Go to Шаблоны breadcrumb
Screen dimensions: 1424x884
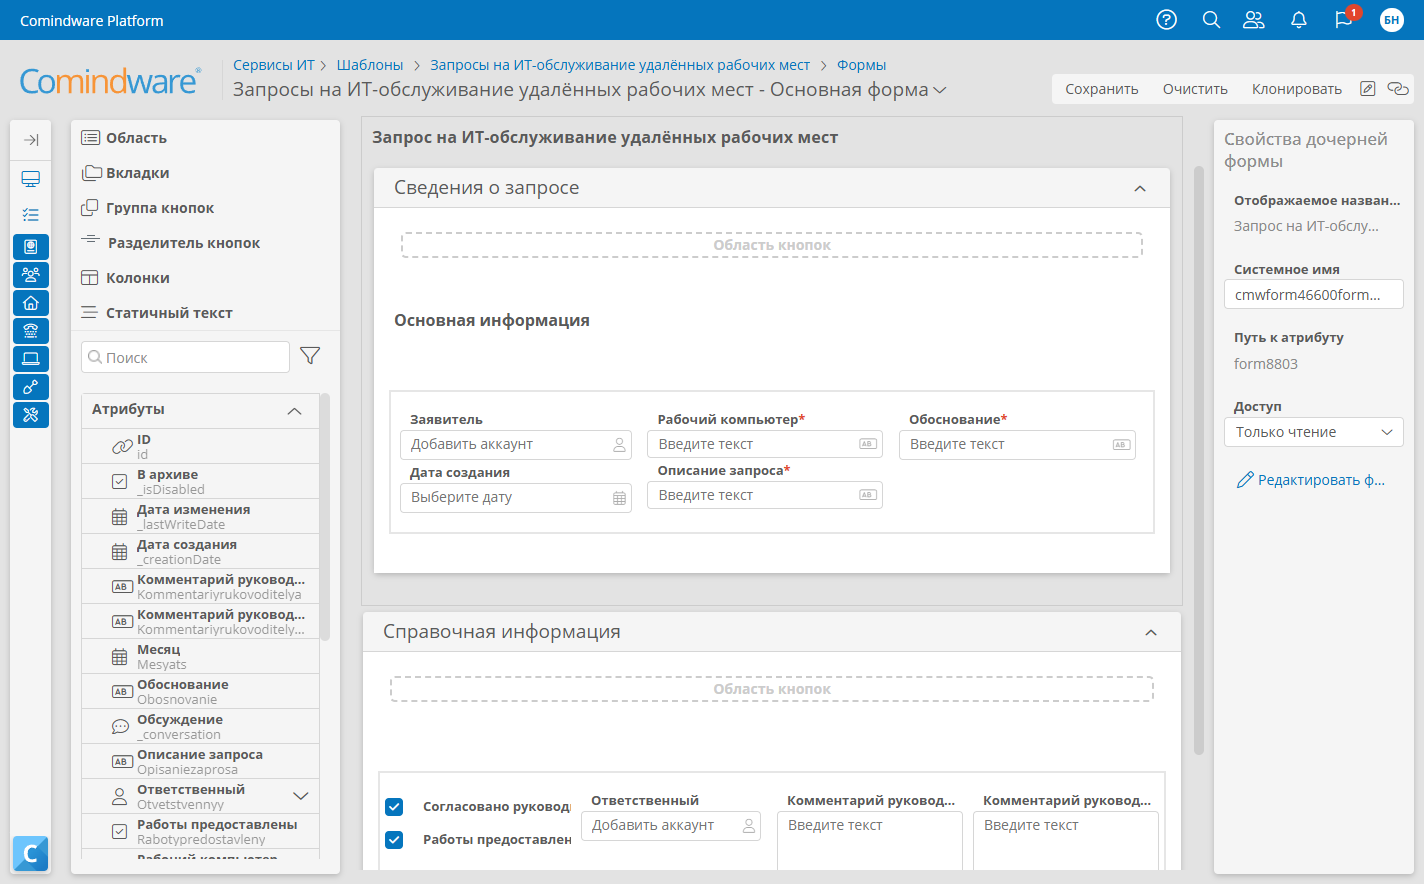(x=370, y=65)
